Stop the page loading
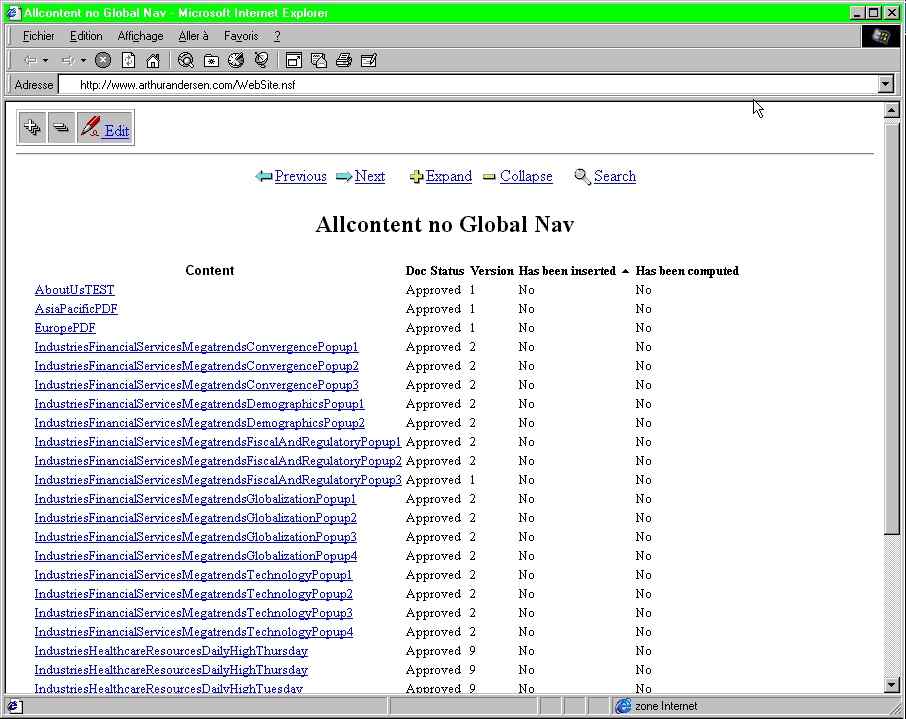906x719 pixels. (x=103, y=60)
